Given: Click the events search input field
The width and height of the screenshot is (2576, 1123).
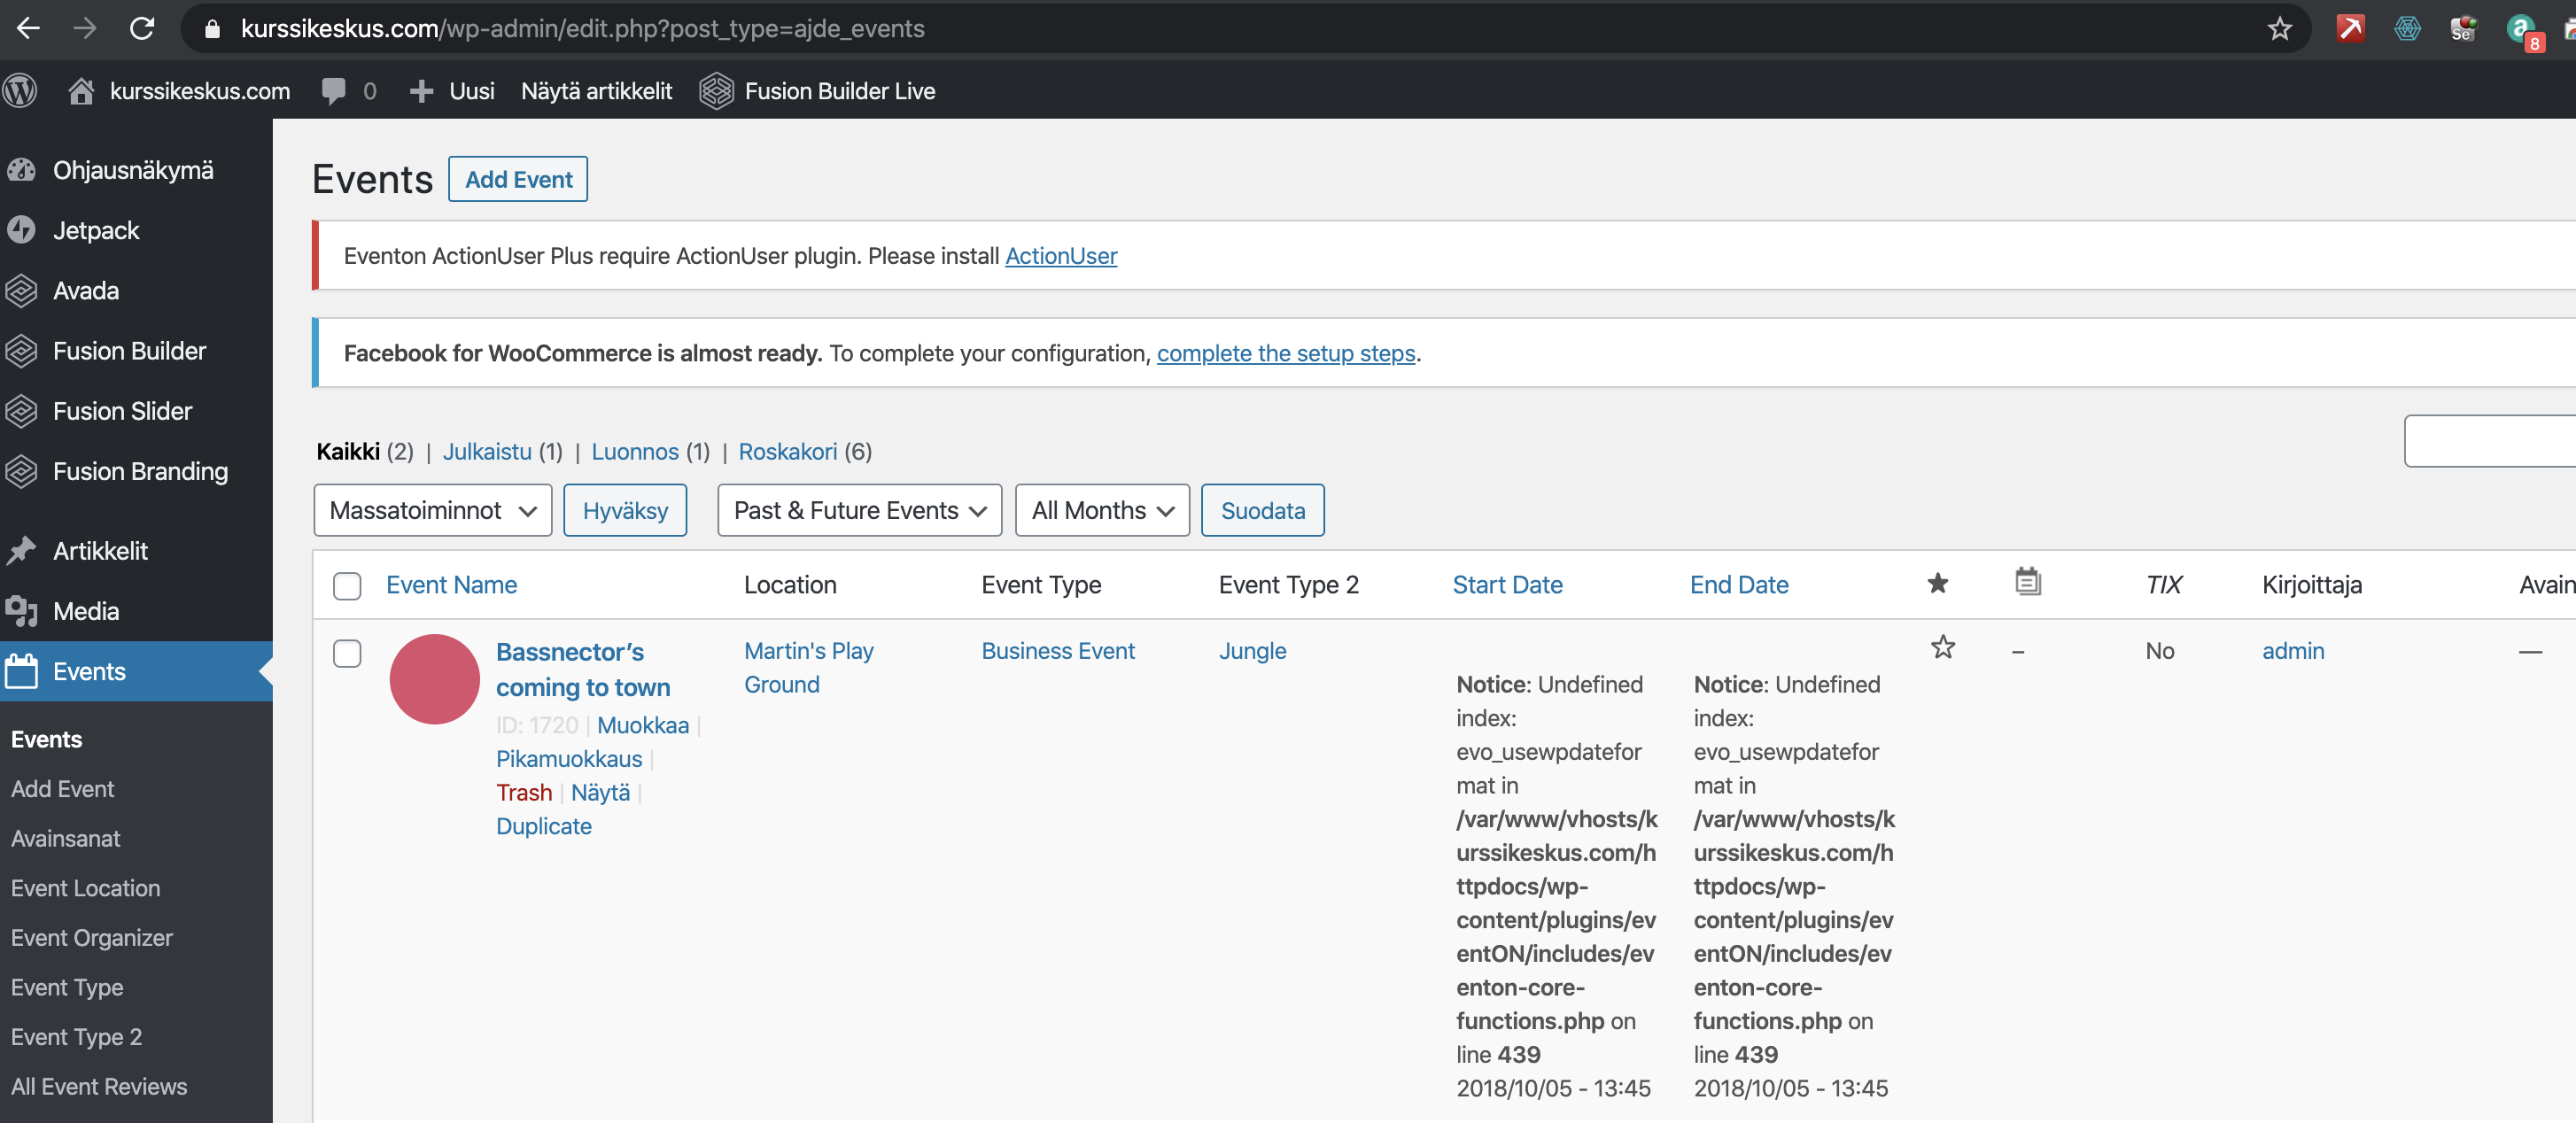Looking at the screenshot, I should tap(2489, 441).
